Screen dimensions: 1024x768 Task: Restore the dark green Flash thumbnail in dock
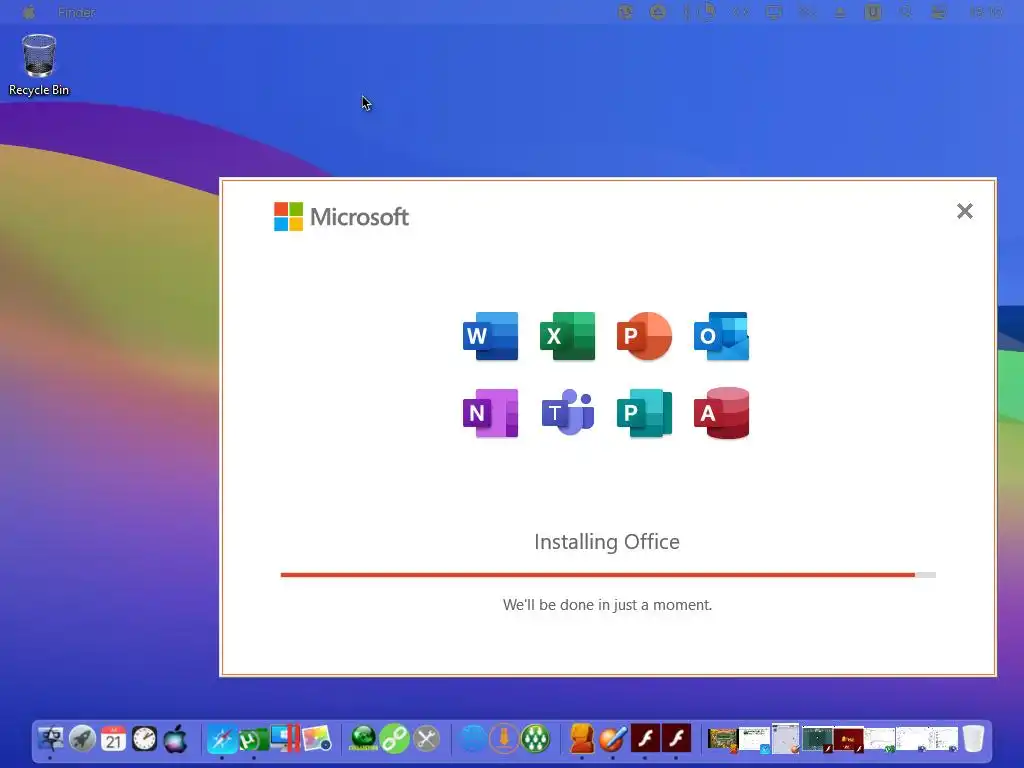click(x=817, y=740)
